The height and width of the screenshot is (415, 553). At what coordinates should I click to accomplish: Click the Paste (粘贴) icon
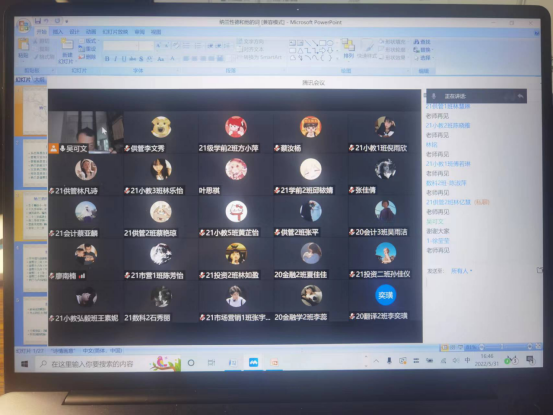point(23,48)
